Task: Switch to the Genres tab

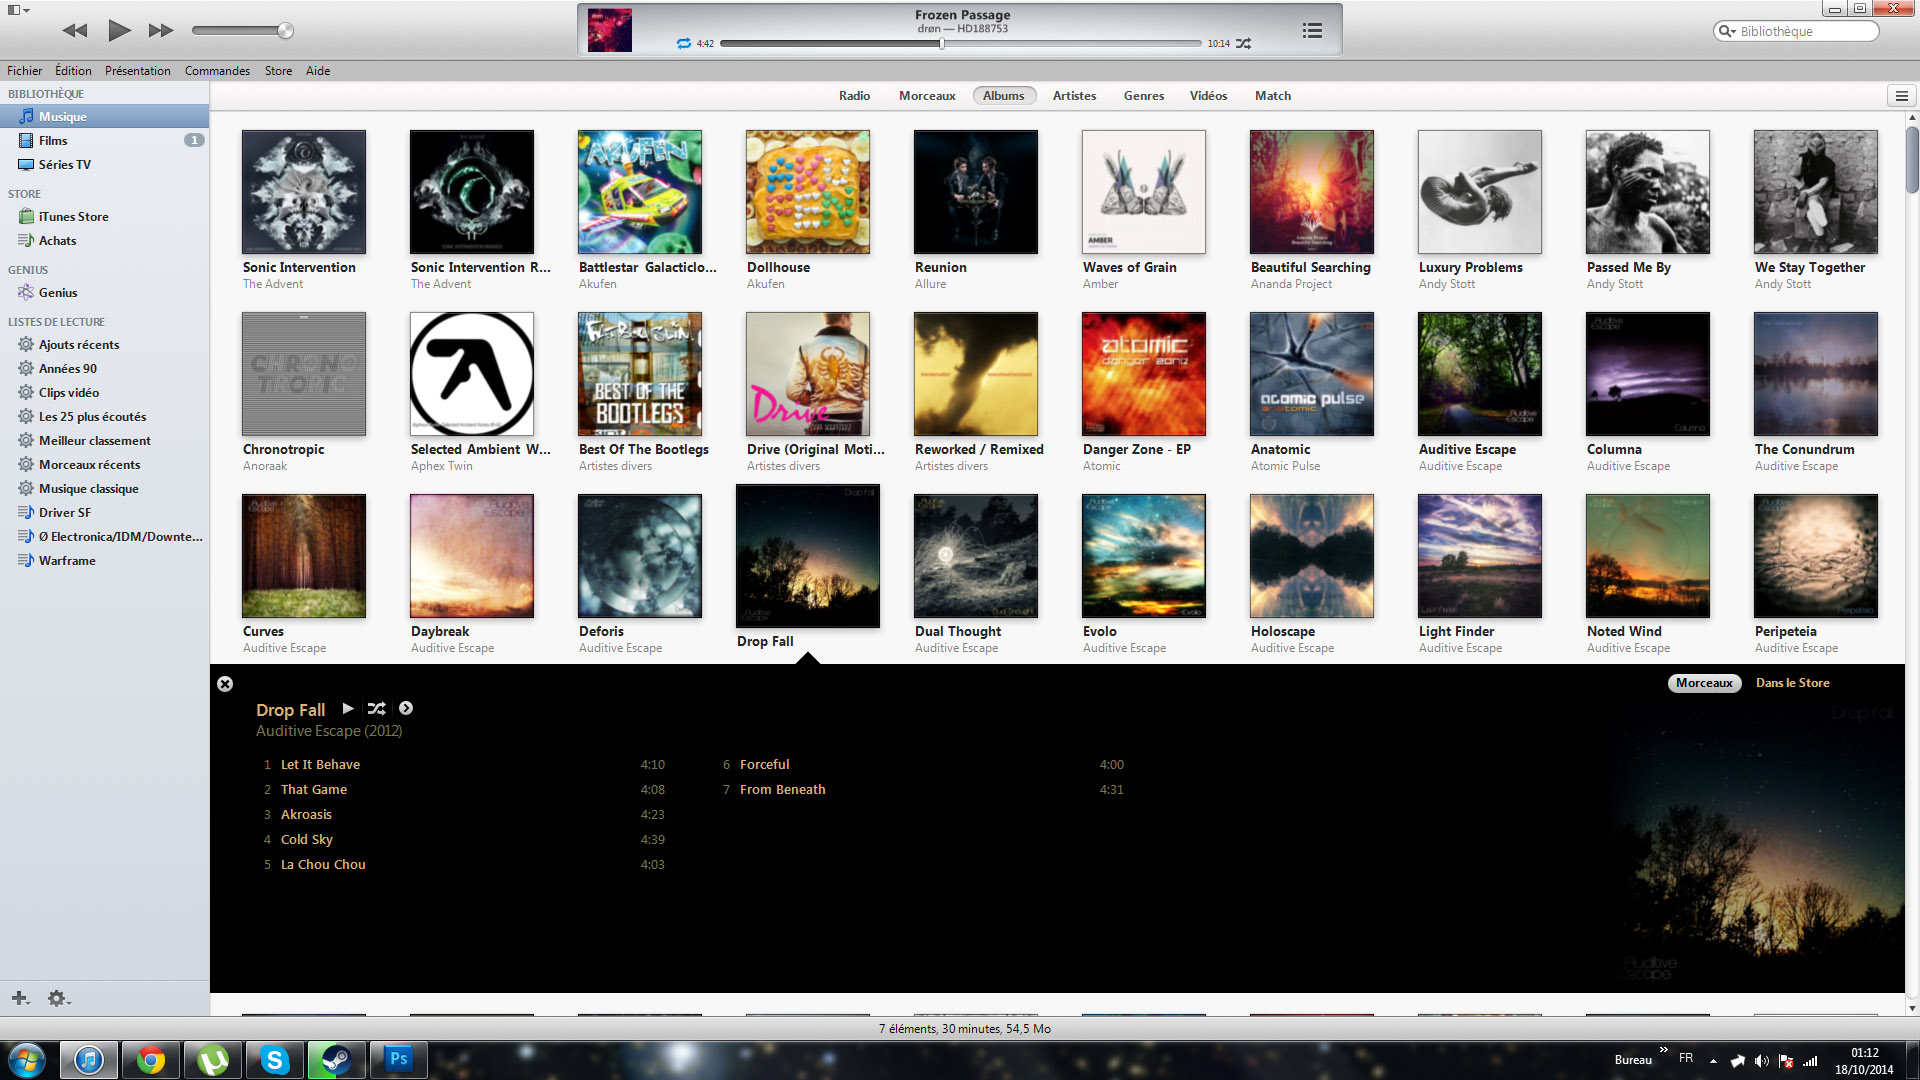Action: point(1143,96)
